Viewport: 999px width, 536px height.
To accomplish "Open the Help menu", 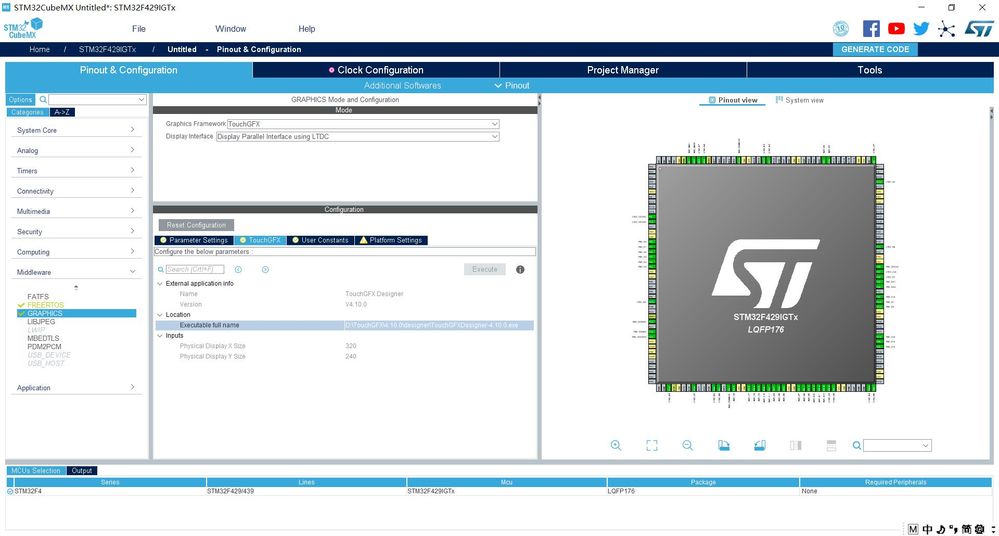I will coord(306,29).
